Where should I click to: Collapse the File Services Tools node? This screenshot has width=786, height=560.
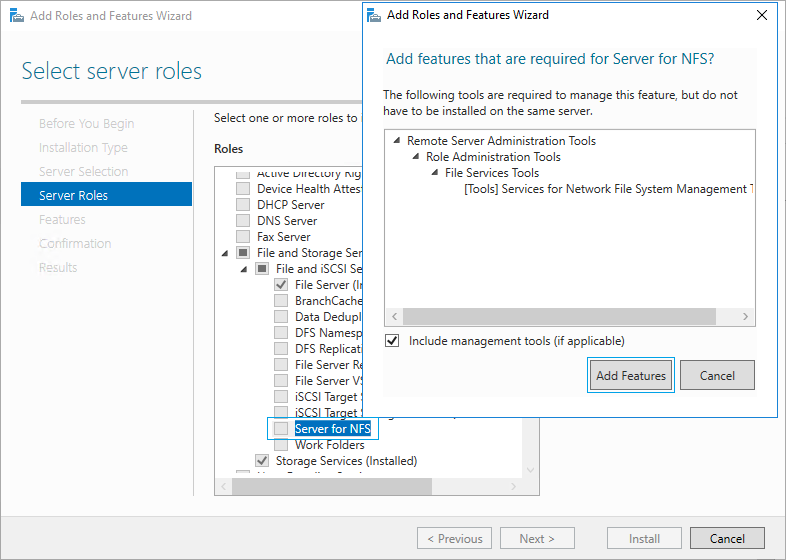click(x=435, y=173)
